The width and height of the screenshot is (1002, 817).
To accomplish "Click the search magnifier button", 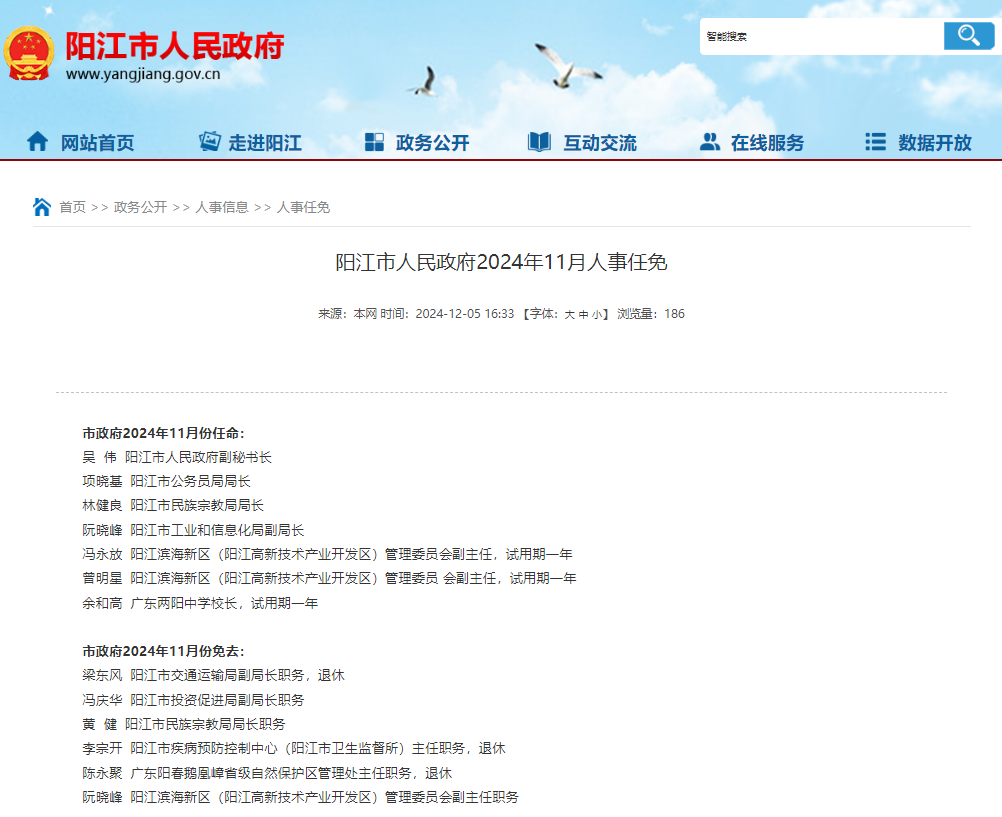I will click(x=969, y=36).
